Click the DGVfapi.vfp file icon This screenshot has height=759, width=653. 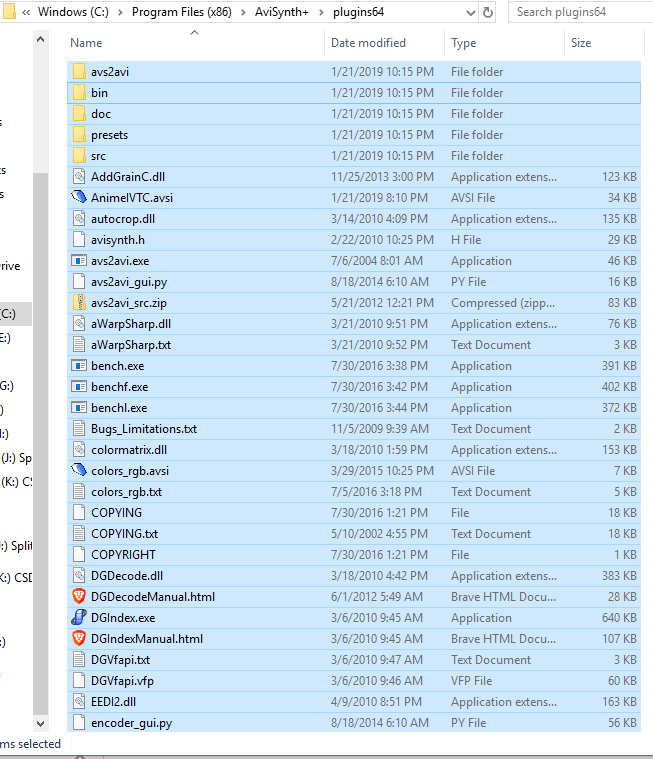pos(79,681)
